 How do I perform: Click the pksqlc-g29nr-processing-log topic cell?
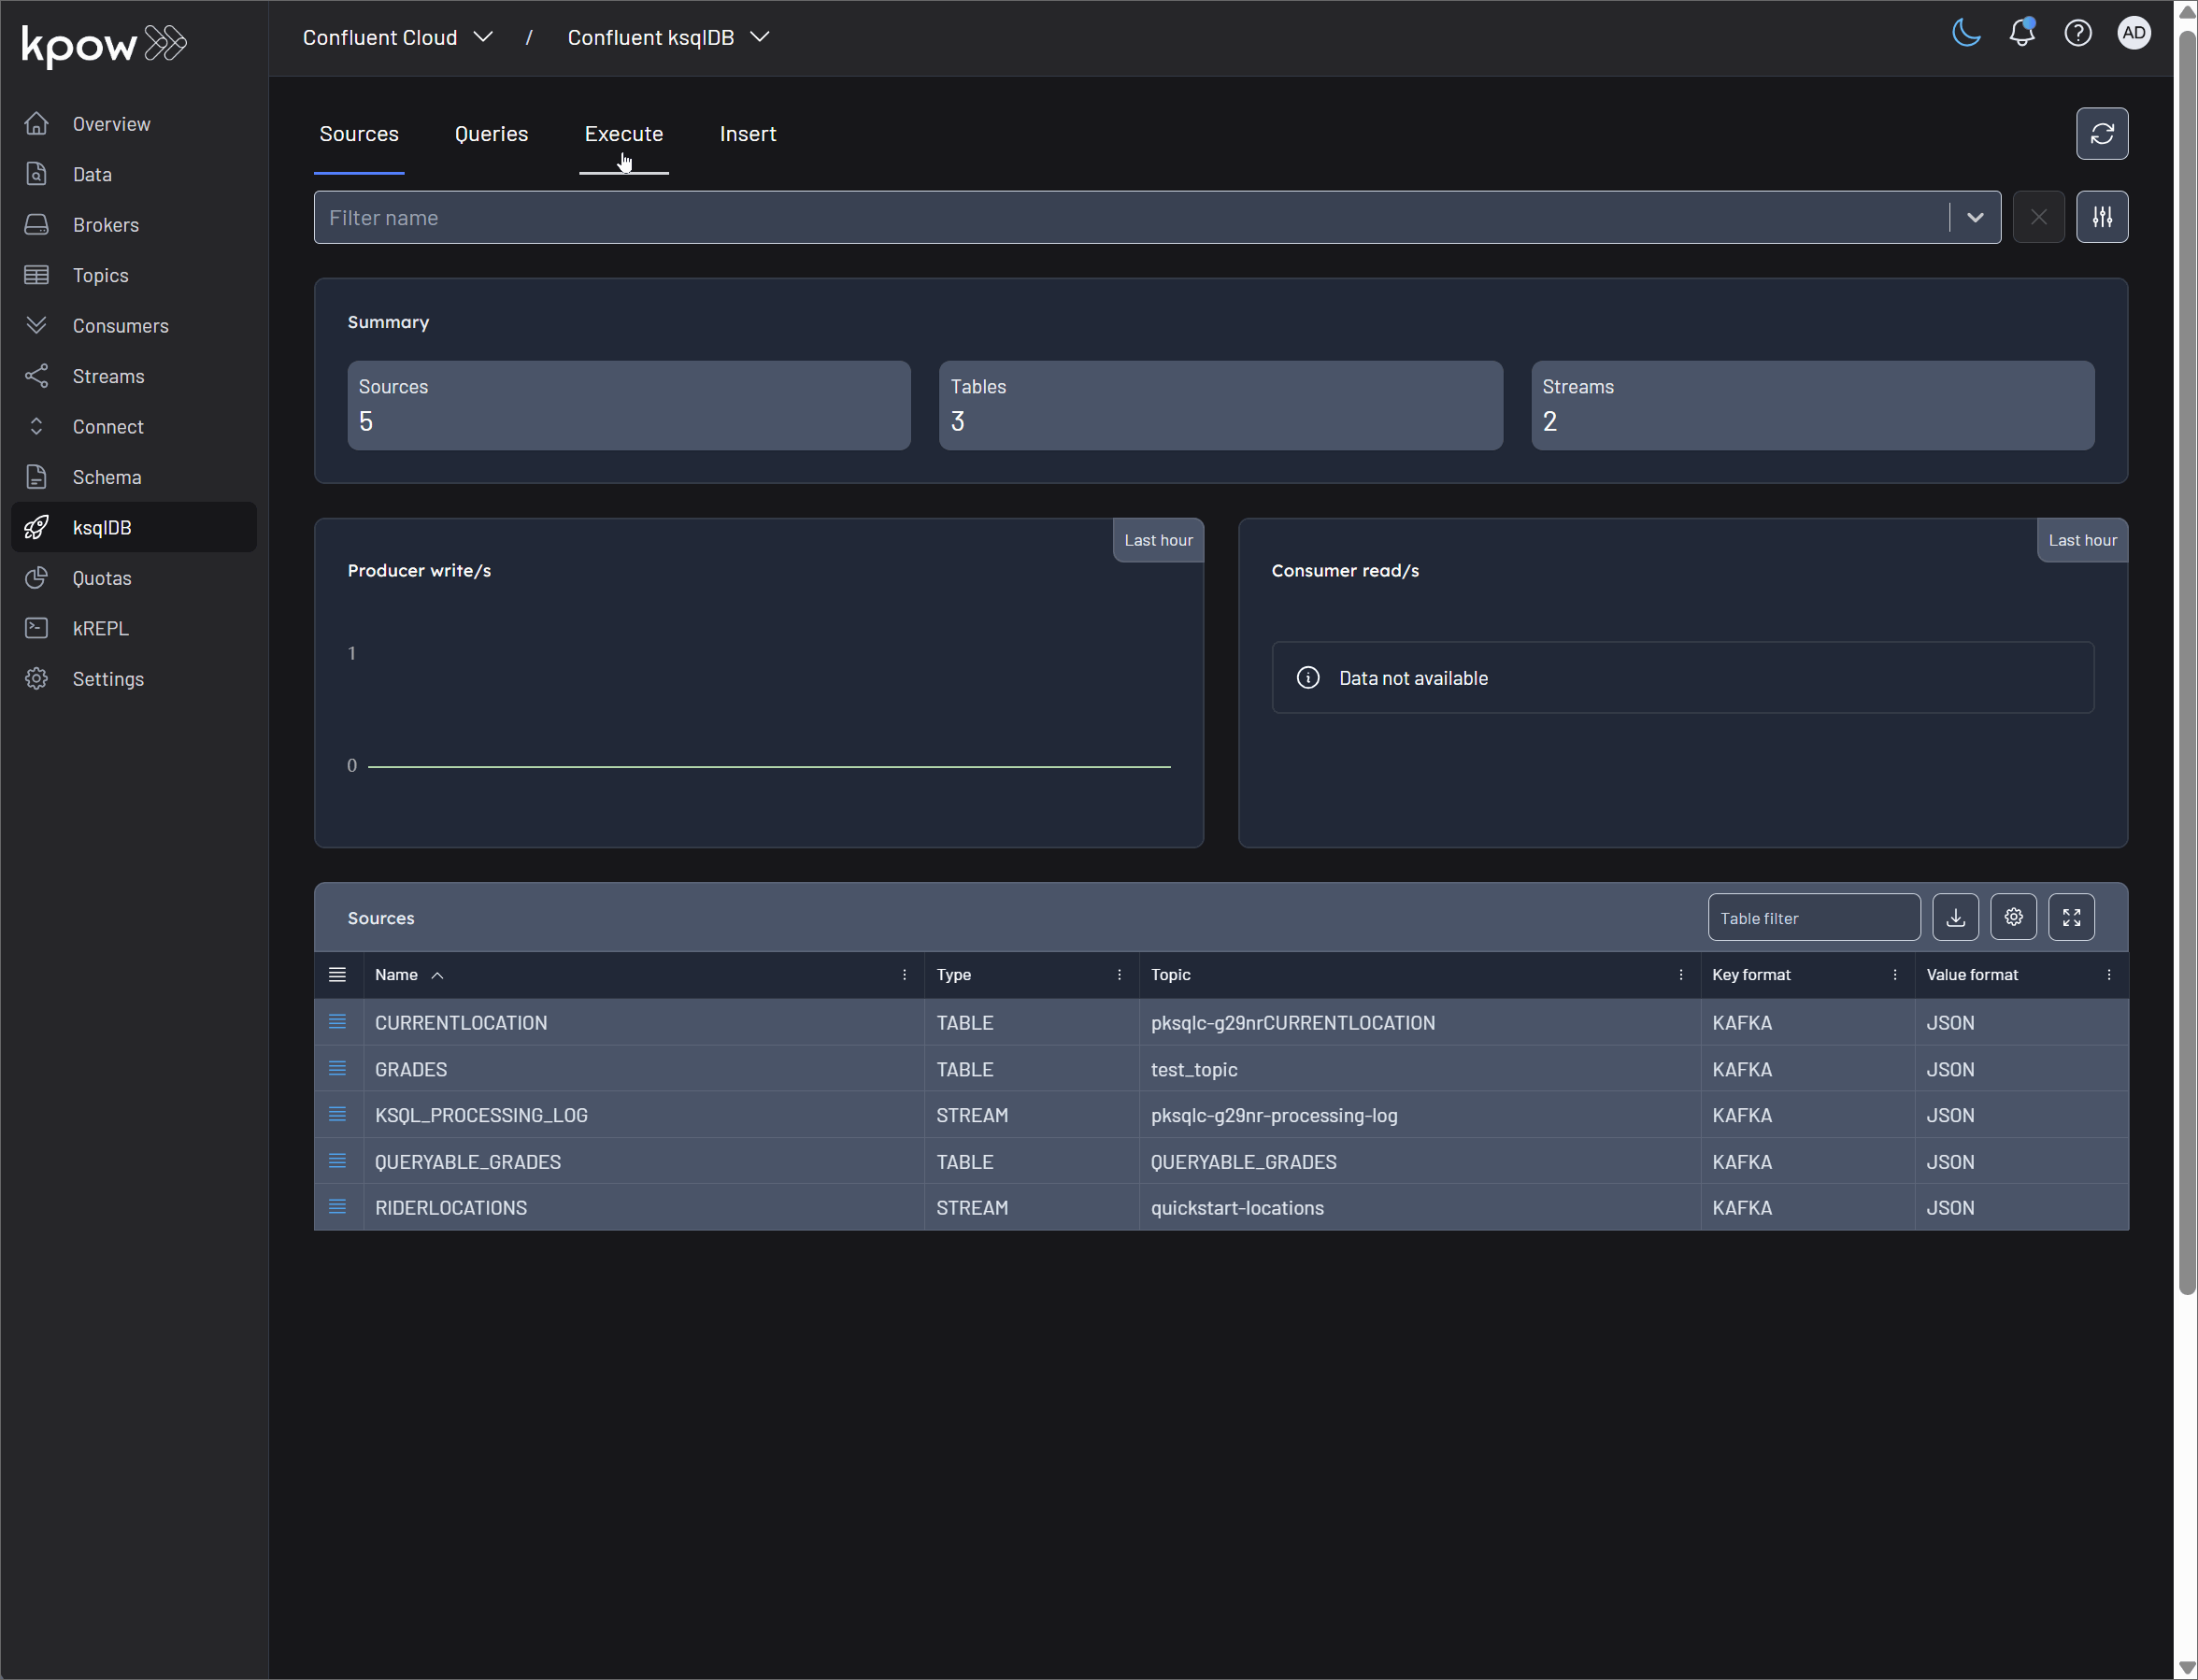(x=1419, y=1115)
